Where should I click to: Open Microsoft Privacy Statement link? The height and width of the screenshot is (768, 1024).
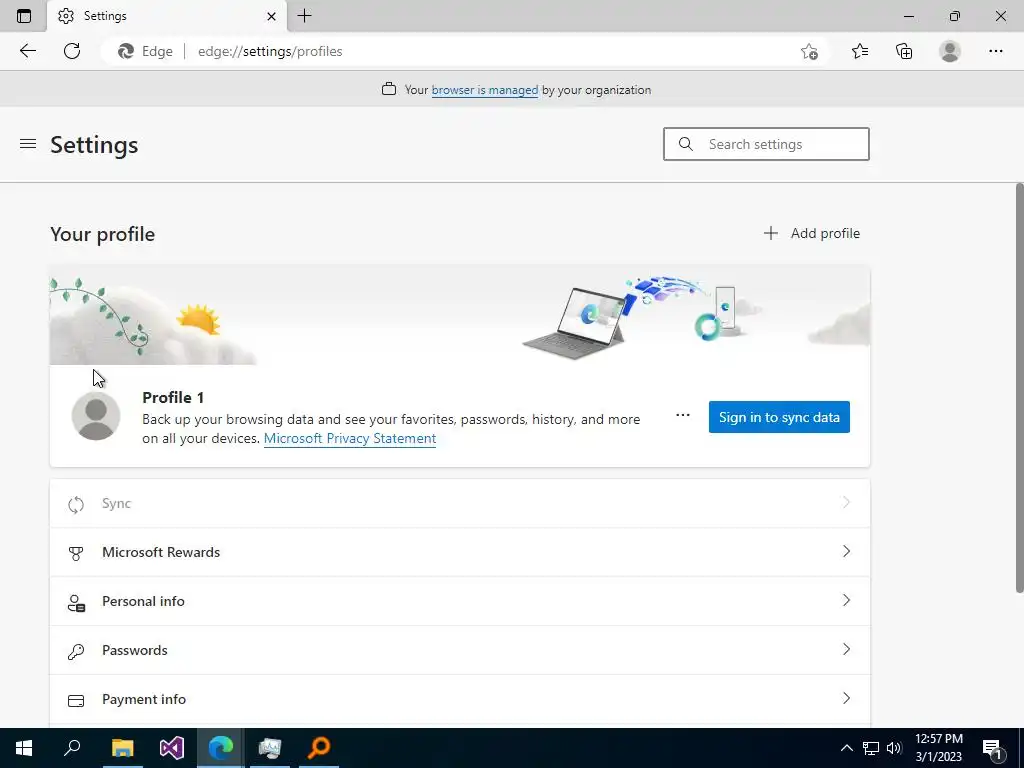(x=349, y=438)
